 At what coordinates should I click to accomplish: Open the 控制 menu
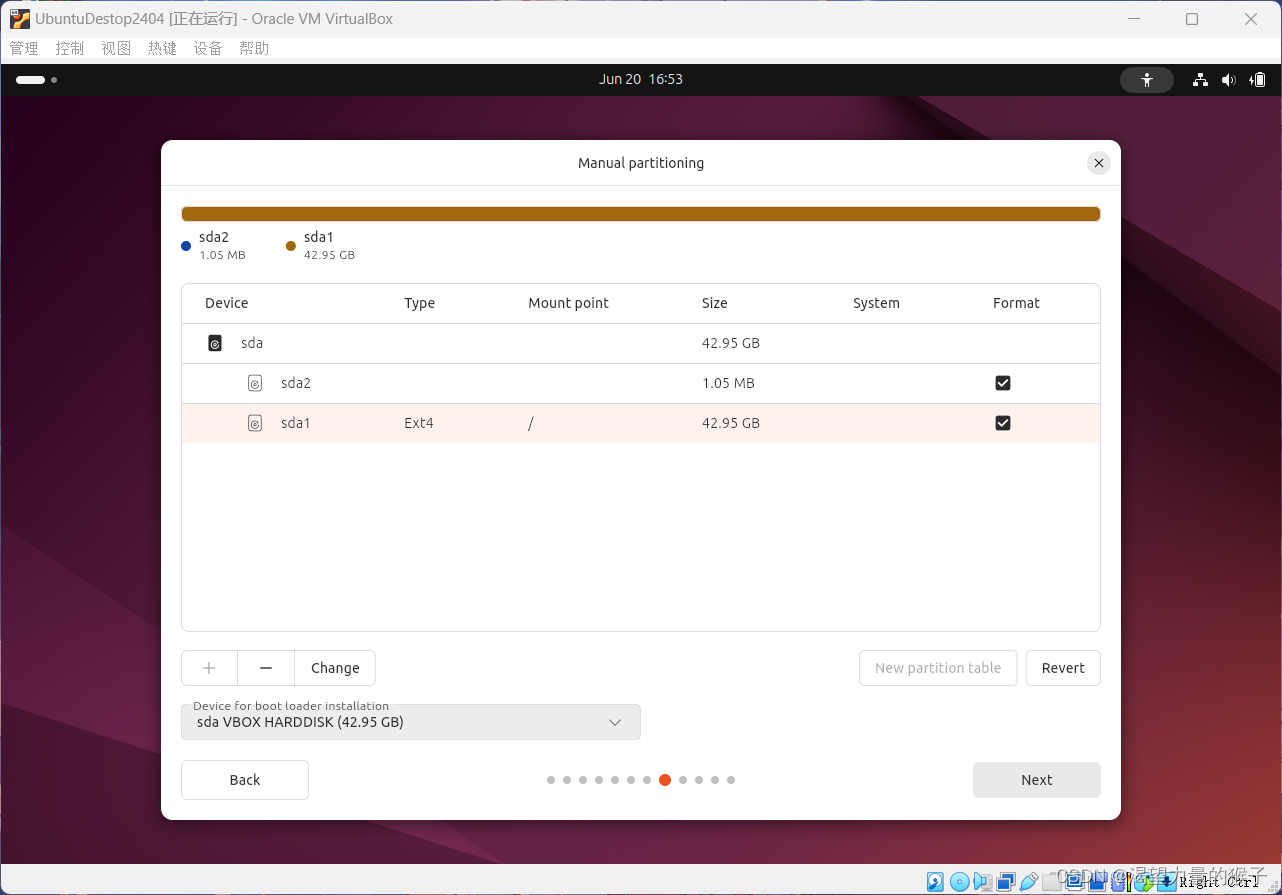click(x=70, y=48)
